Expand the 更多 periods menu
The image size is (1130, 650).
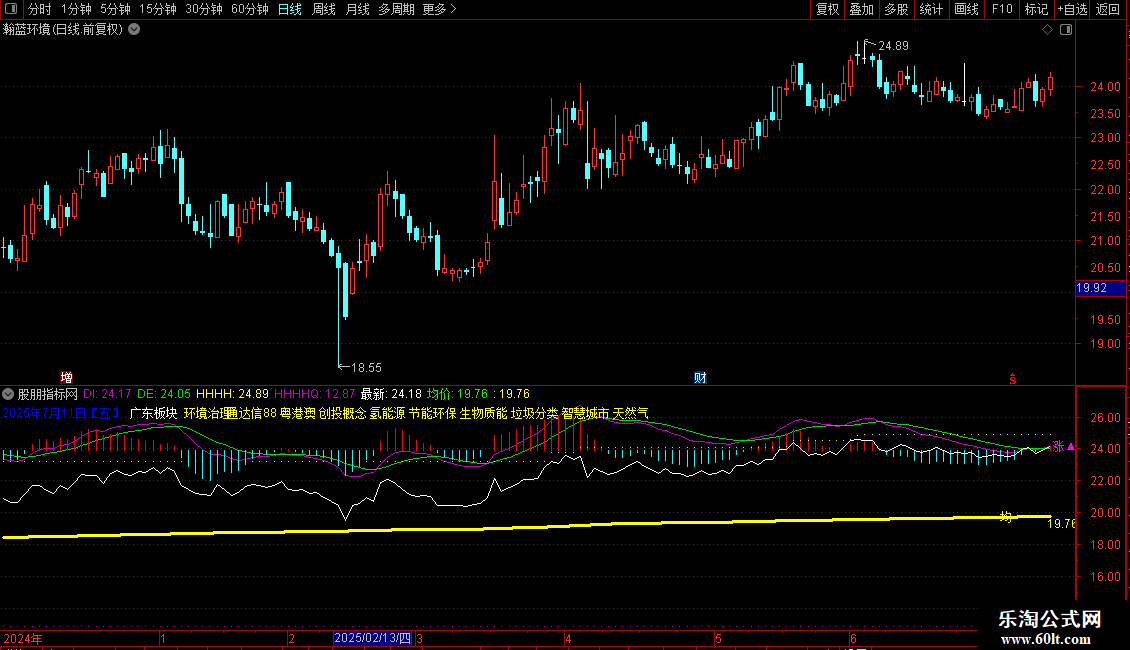tap(439, 9)
